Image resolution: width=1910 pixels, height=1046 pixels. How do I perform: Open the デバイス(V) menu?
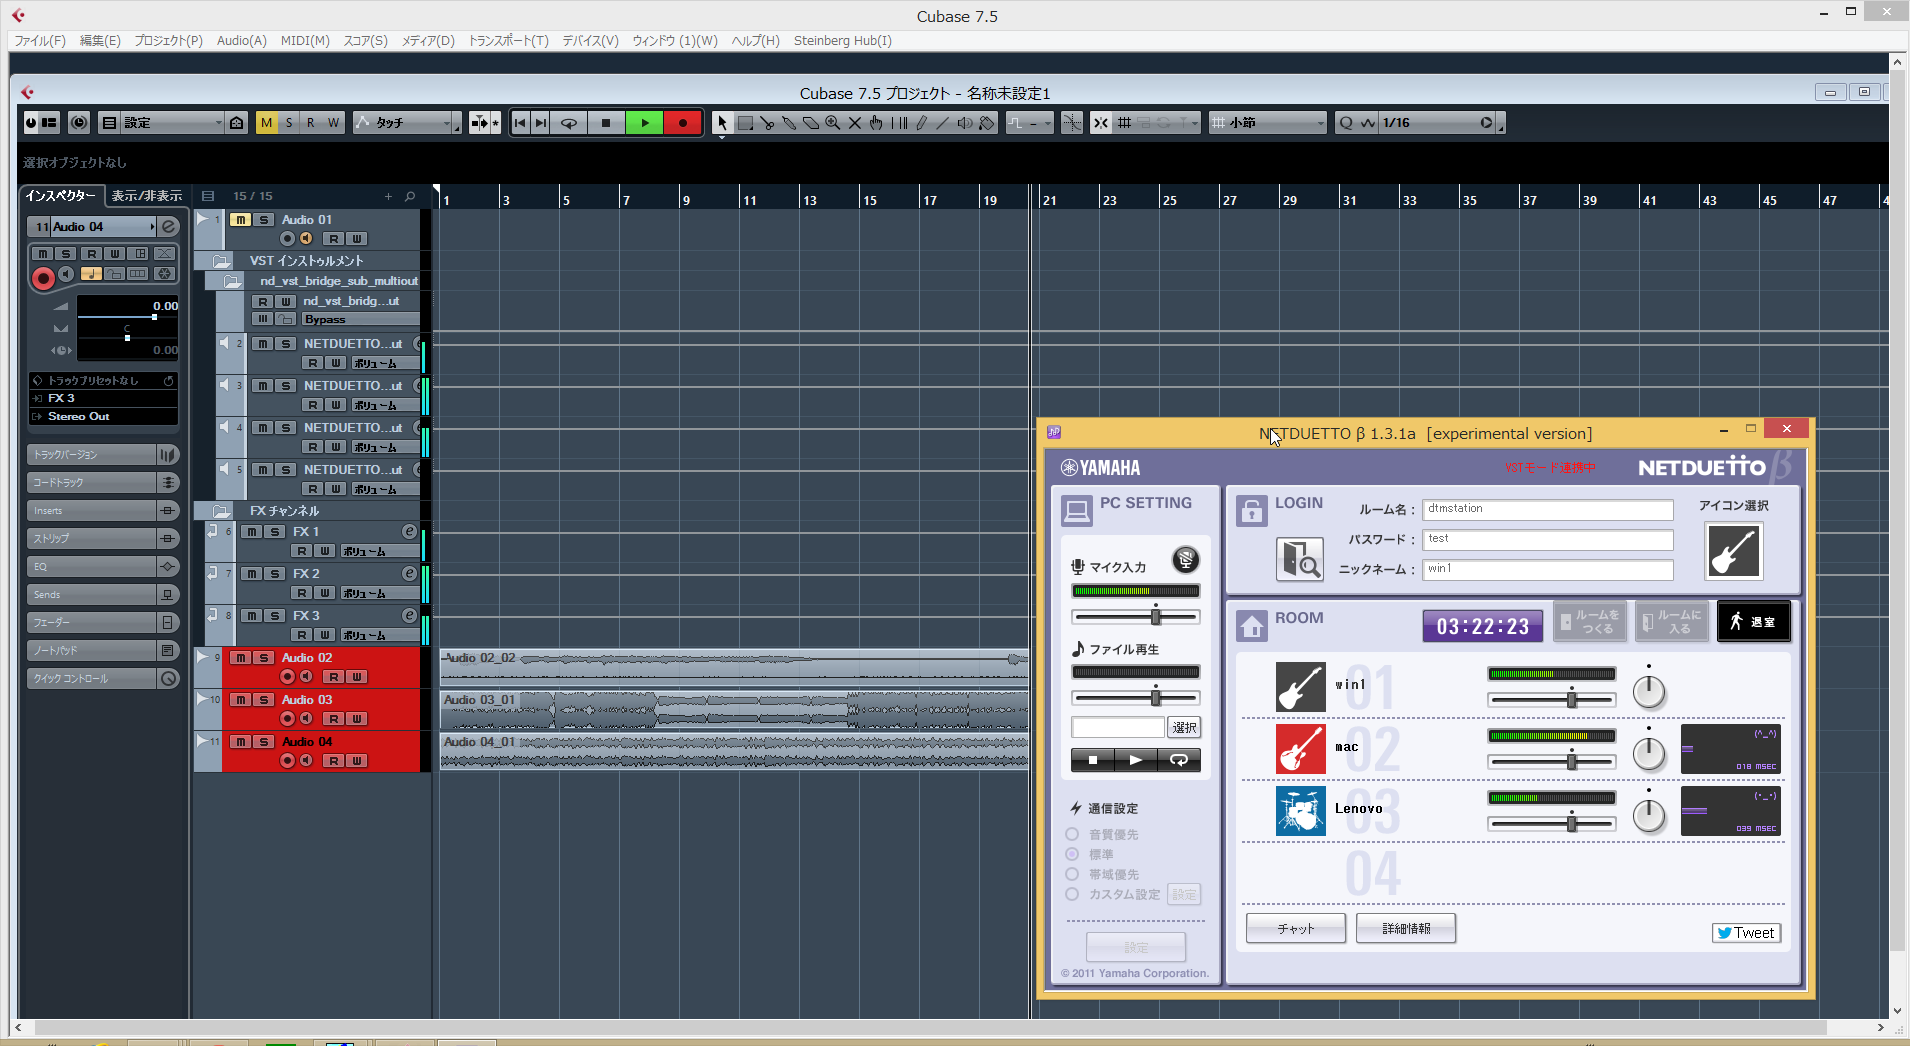[590, 41]
